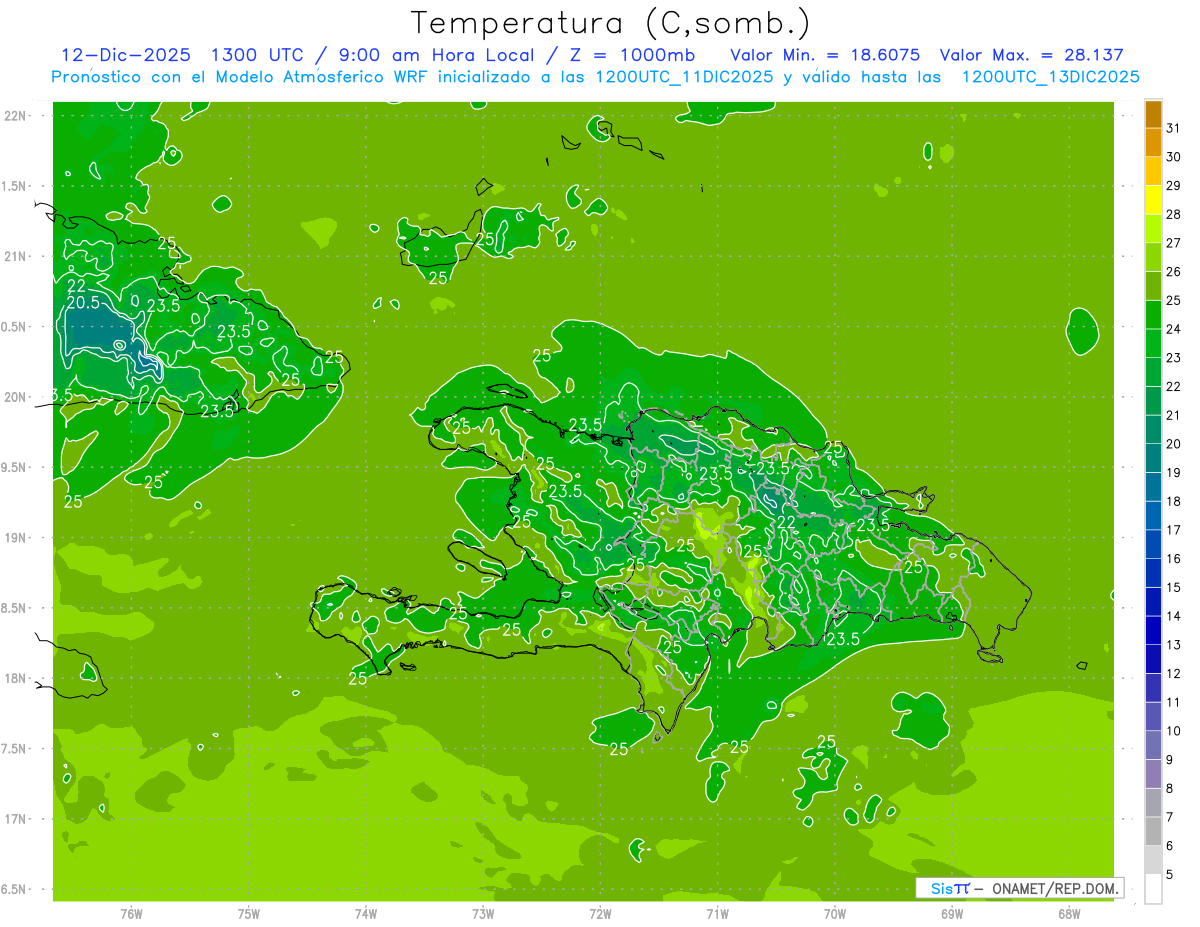Click the '72W' longitude axis label
This screenshot has height=927, width=1200.
pos(600,914)
